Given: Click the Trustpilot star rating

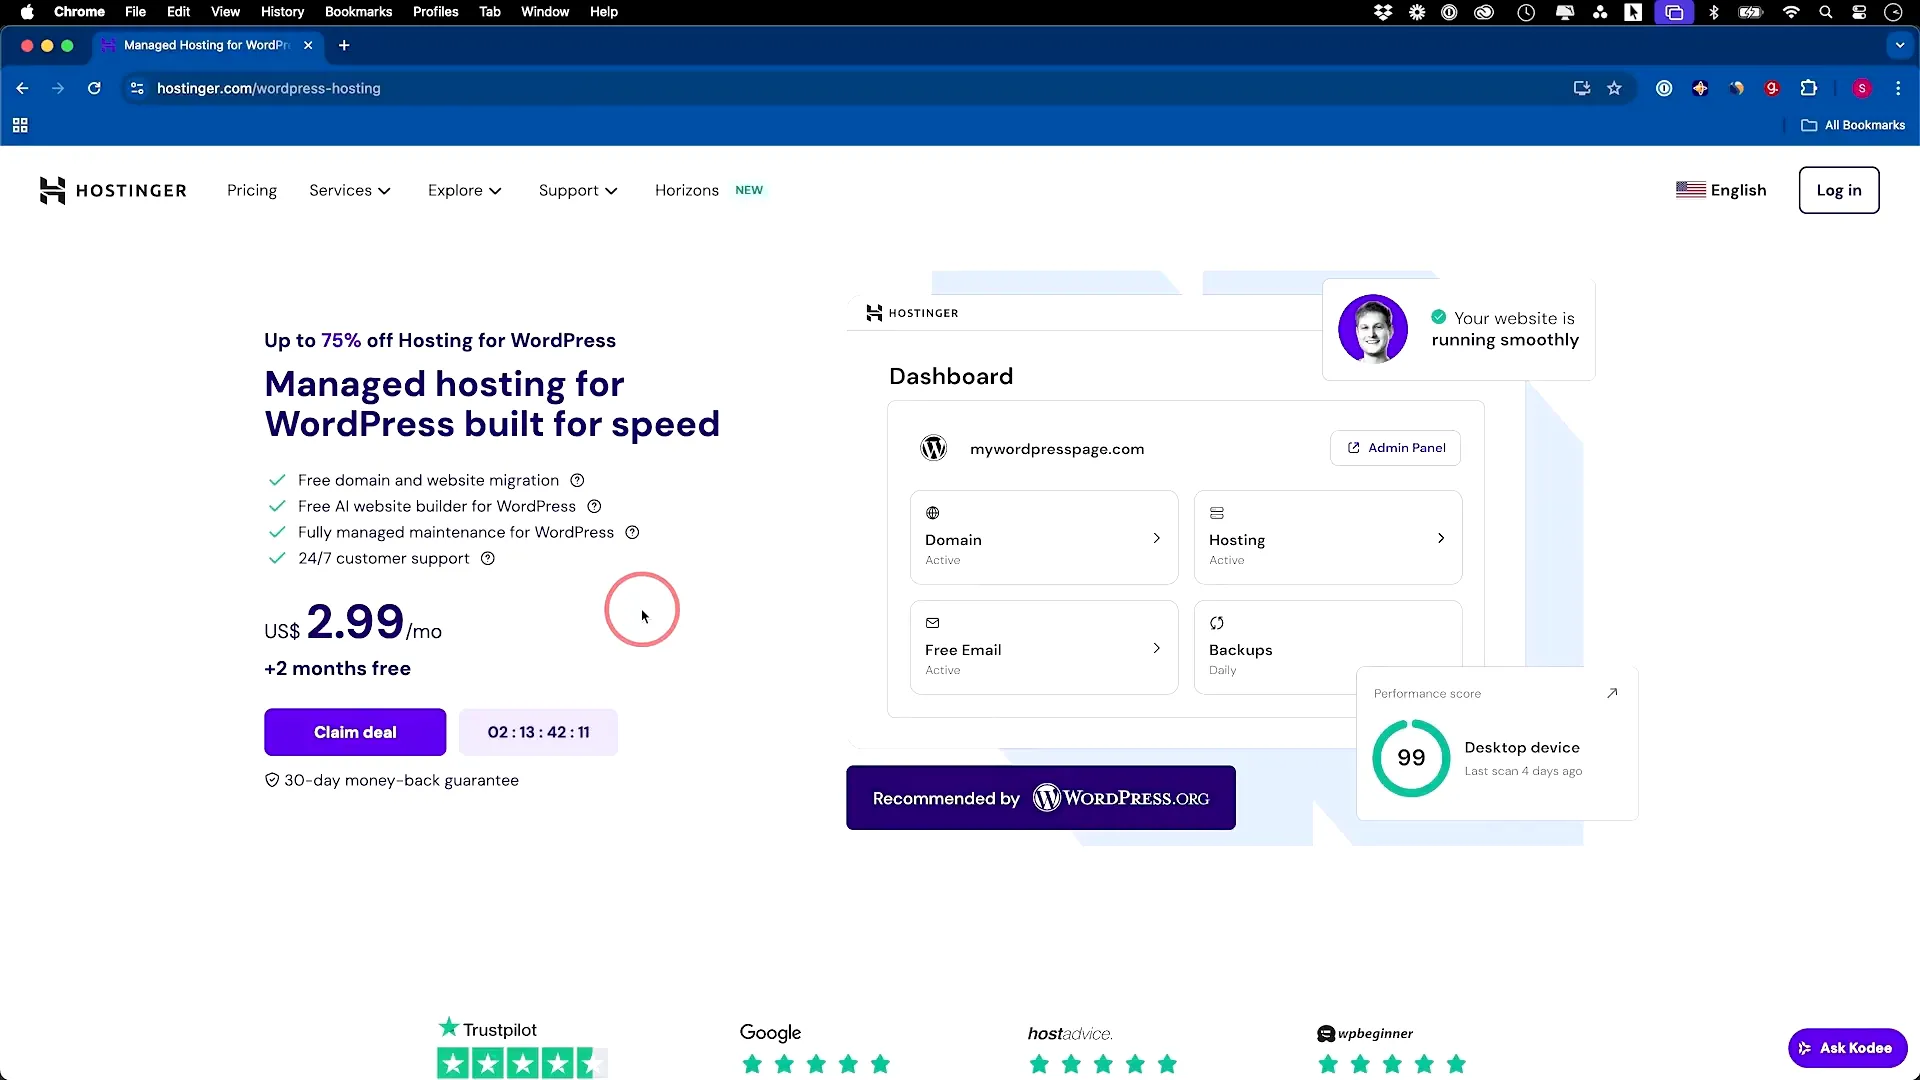Looking at the screenshot, I should pyautogui.click(x=522, y=1063).
